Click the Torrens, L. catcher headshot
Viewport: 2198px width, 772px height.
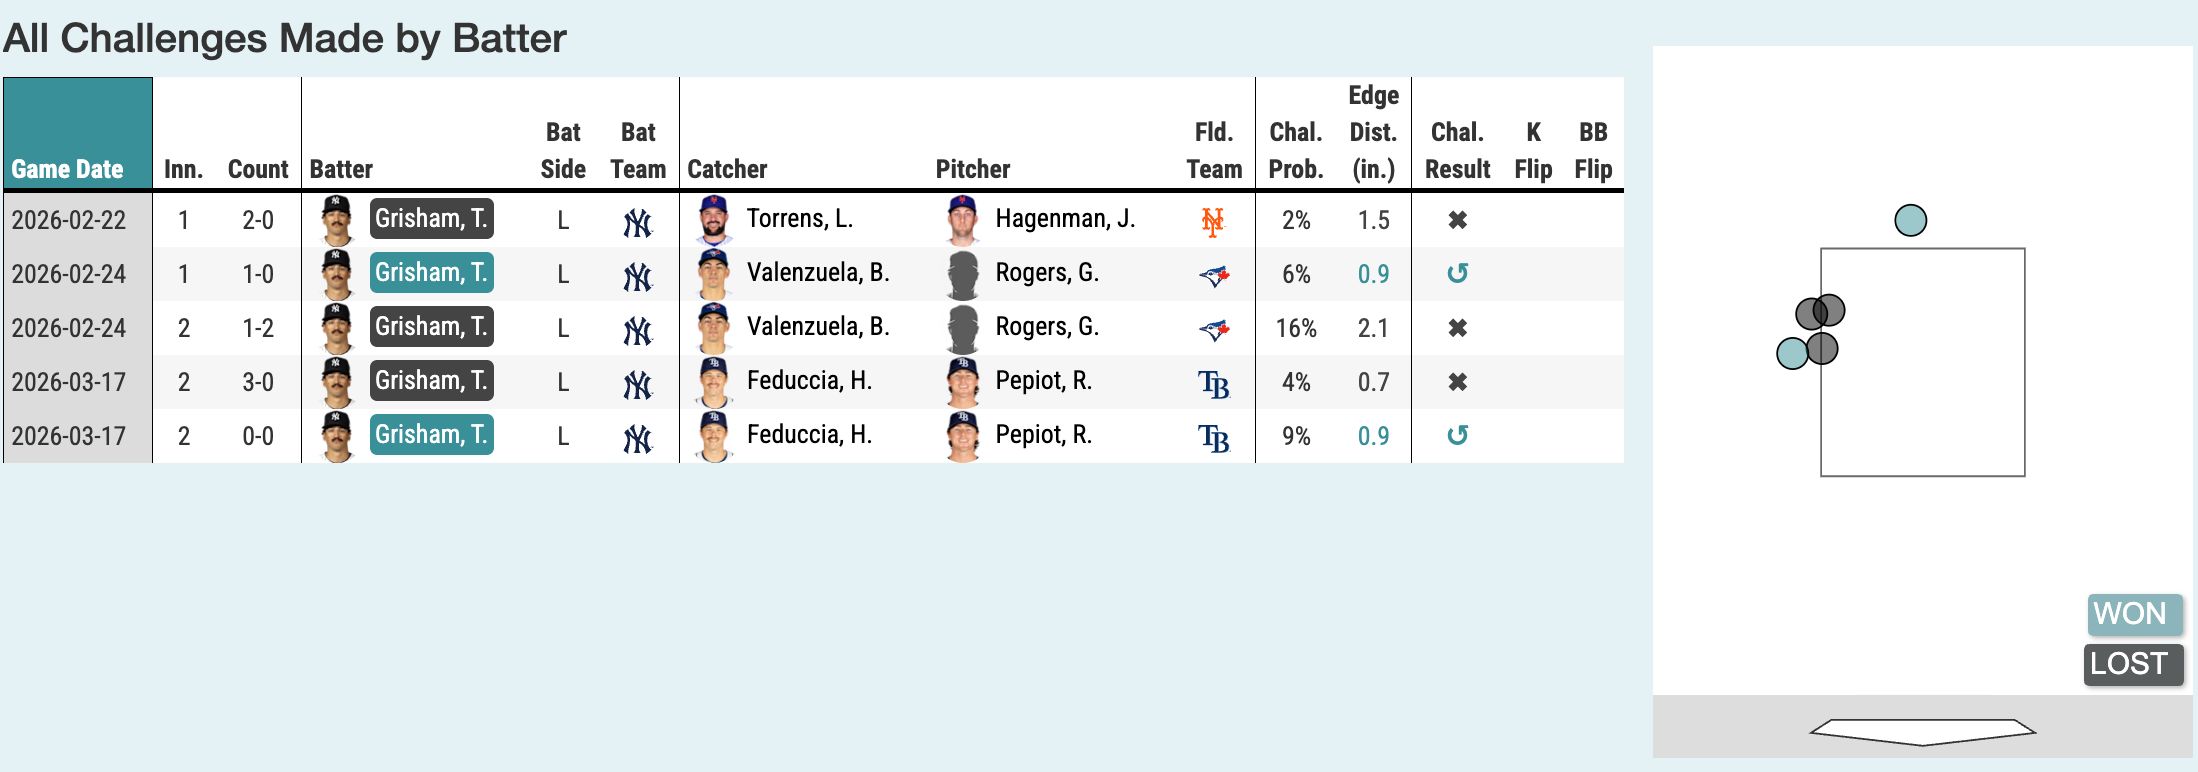pos(713,220)
